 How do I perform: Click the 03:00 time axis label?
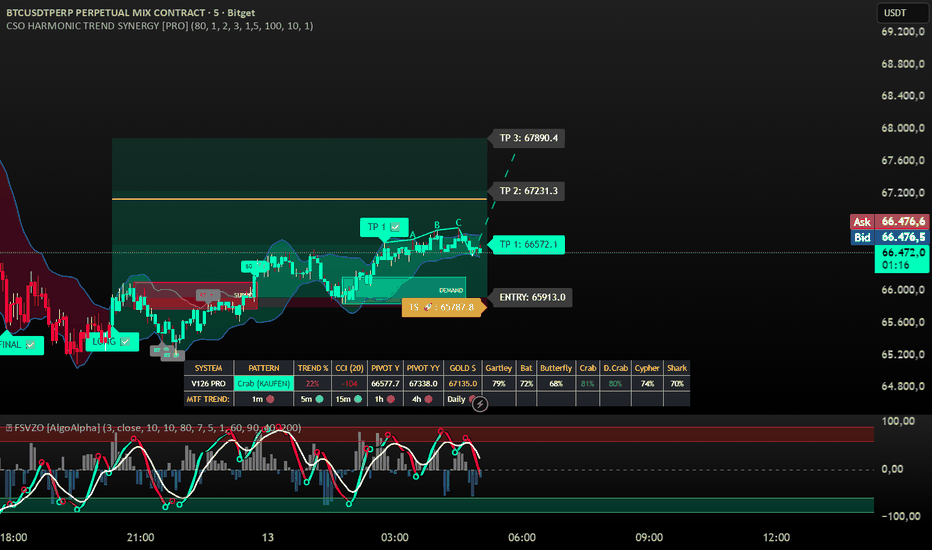(395, 538)
